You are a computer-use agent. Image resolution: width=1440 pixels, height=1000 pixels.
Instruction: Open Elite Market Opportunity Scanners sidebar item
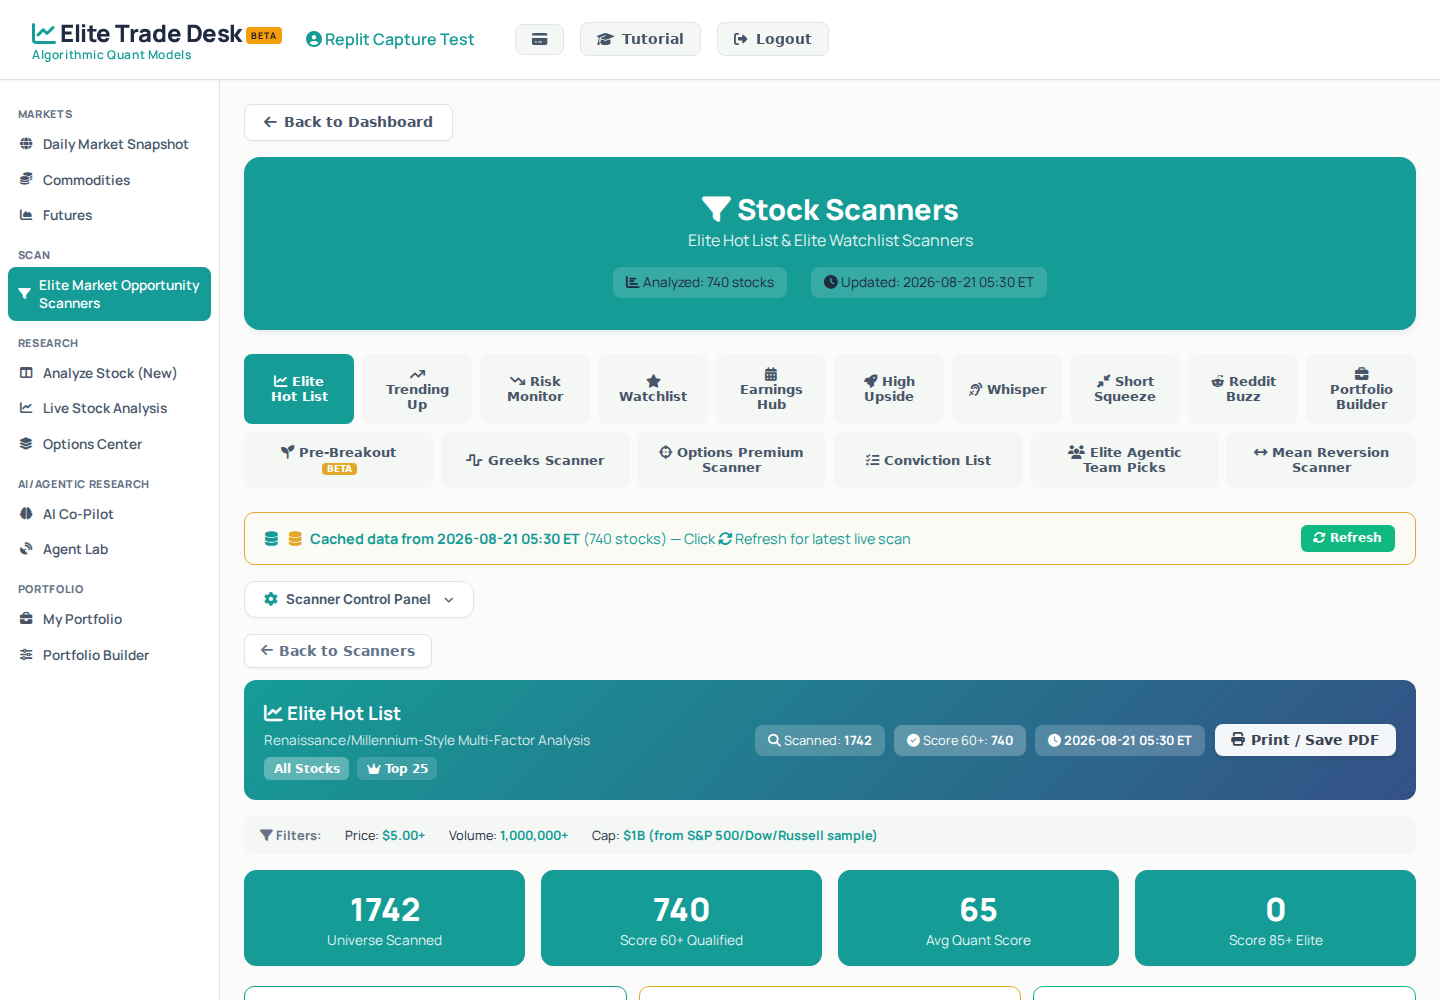[109, 294]
